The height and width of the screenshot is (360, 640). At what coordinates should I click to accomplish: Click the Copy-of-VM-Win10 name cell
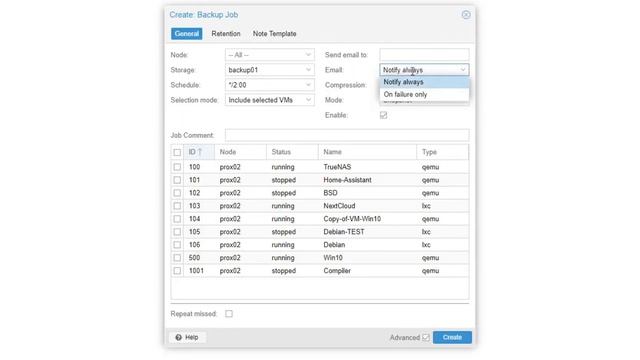pyautogui.click(x=352, y=219)
